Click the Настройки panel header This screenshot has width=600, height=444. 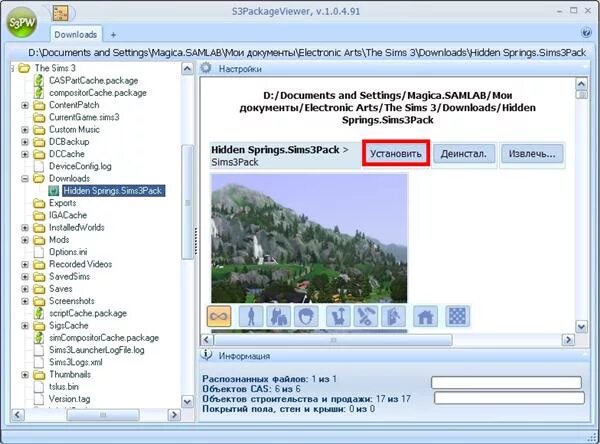[x=393, y=69]
